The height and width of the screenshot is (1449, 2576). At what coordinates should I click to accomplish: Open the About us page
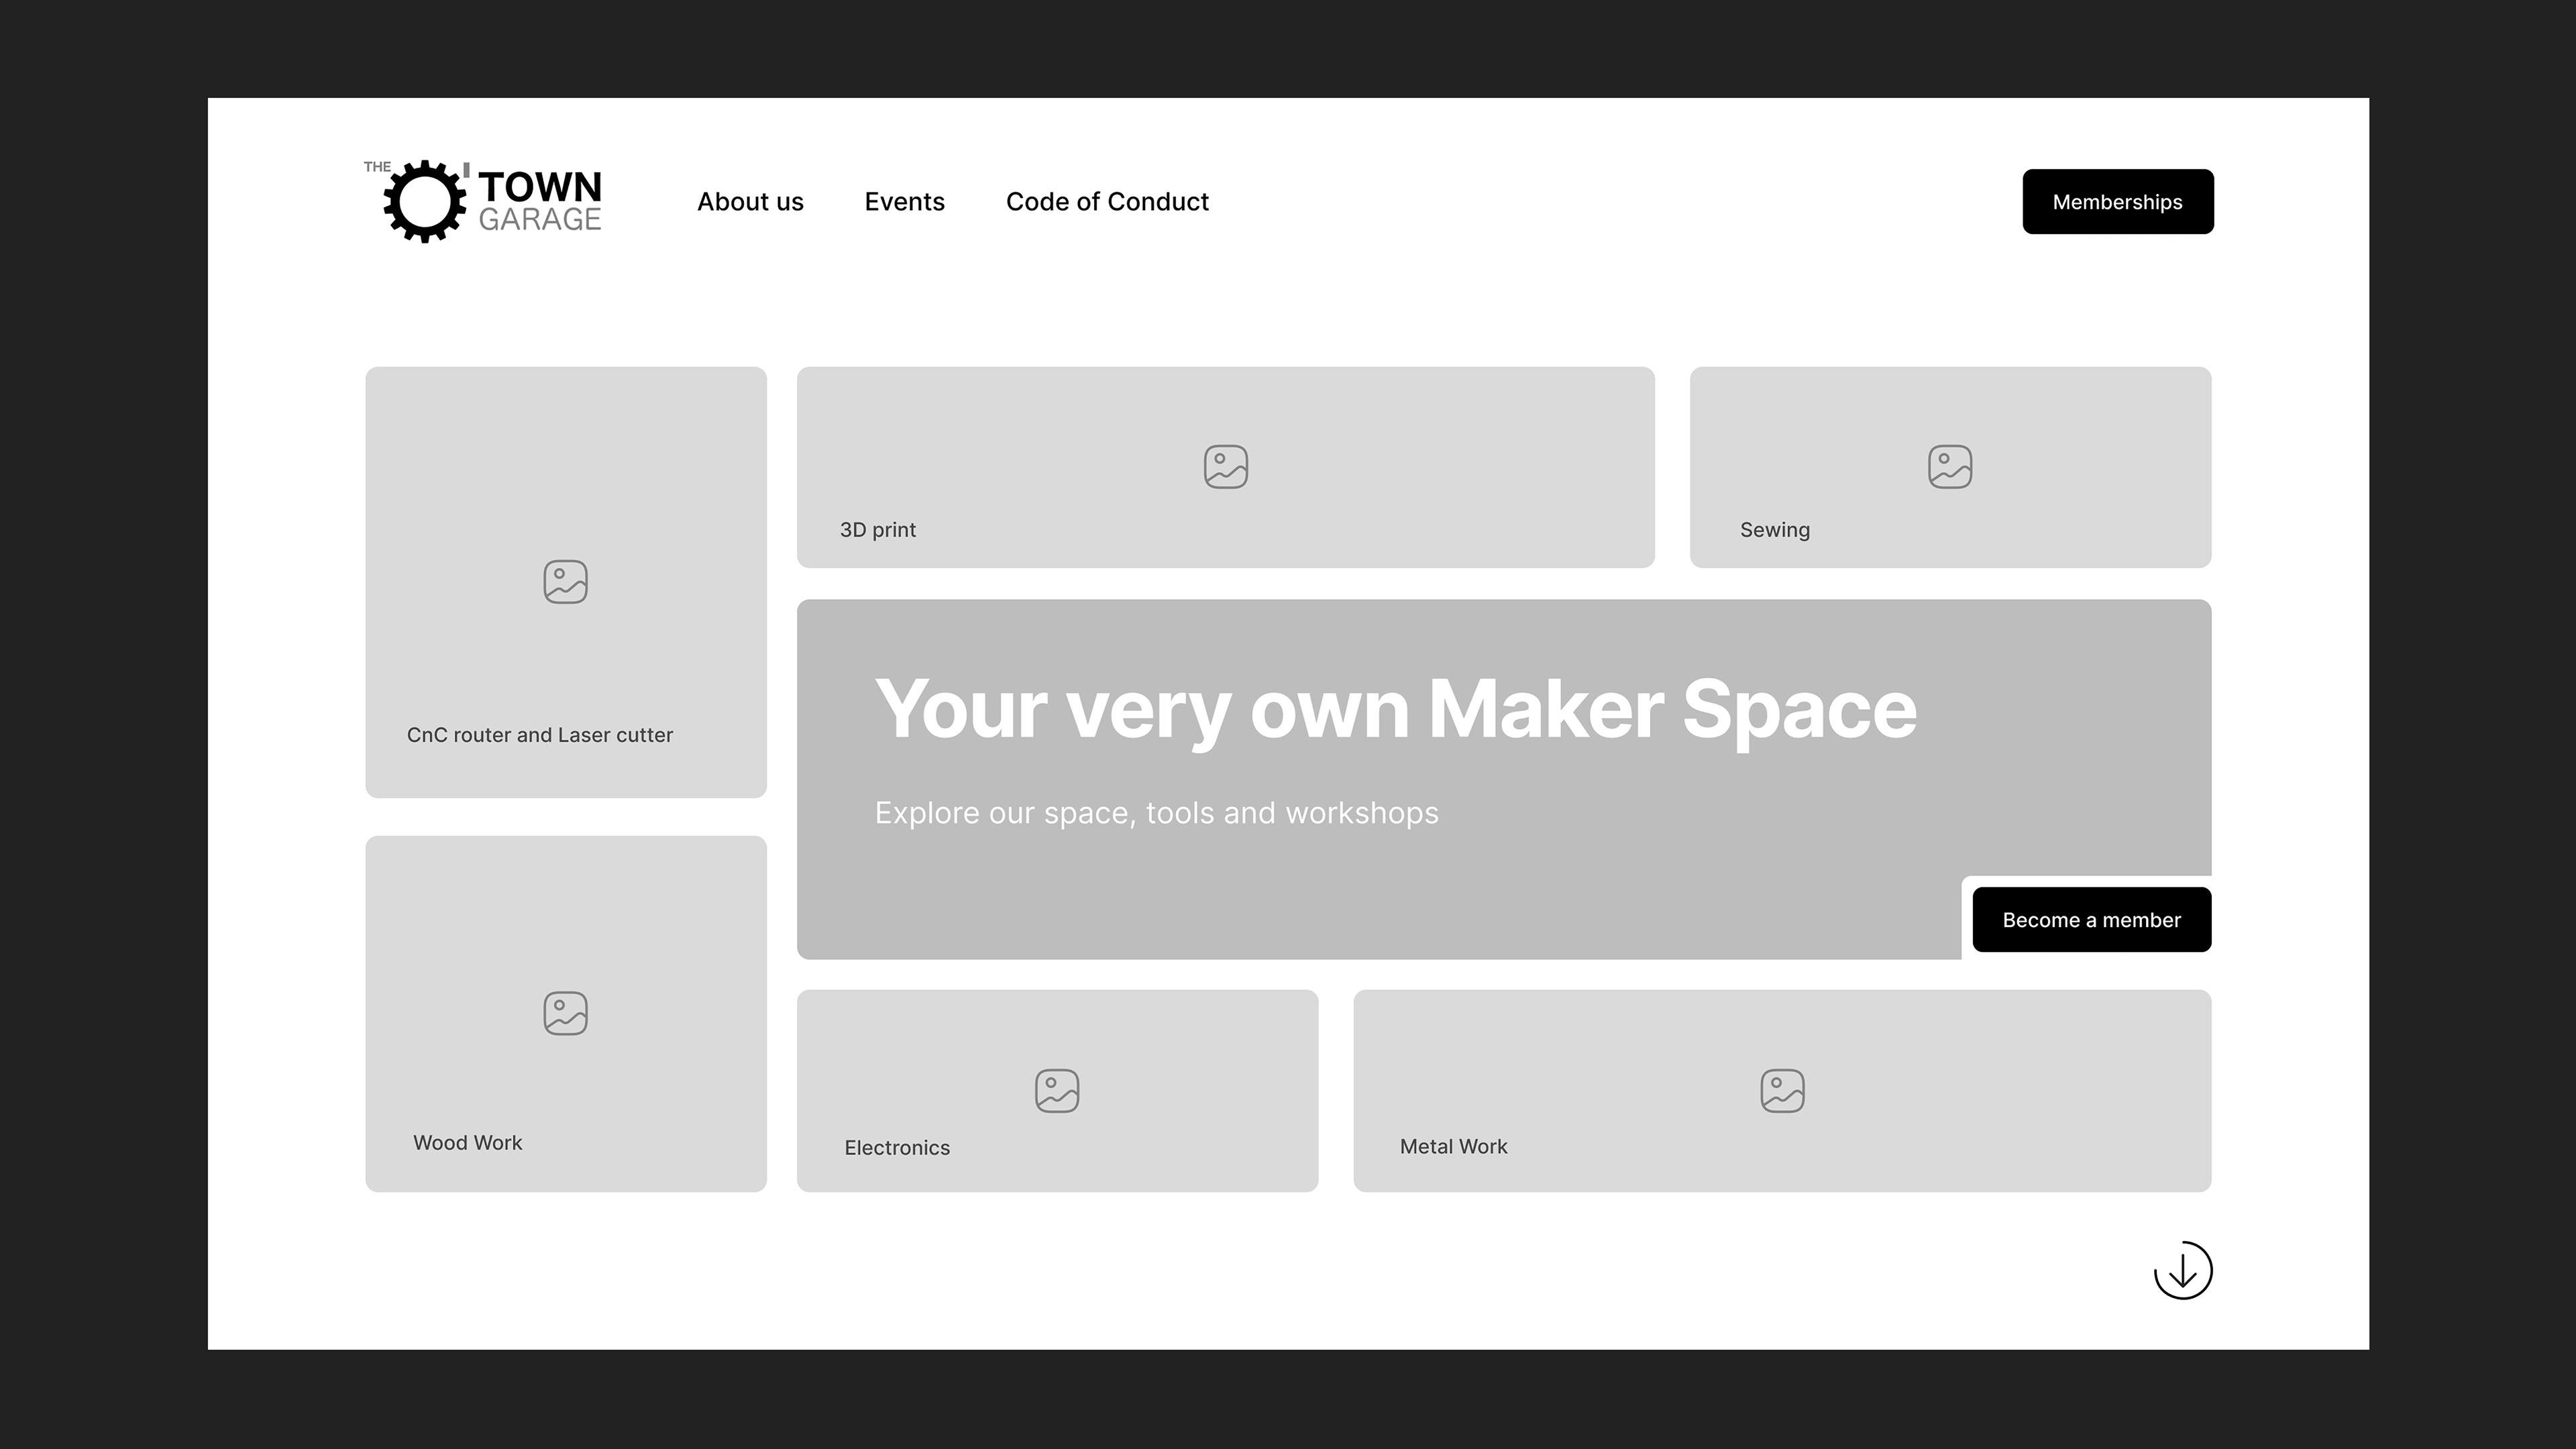coord(750,202)
